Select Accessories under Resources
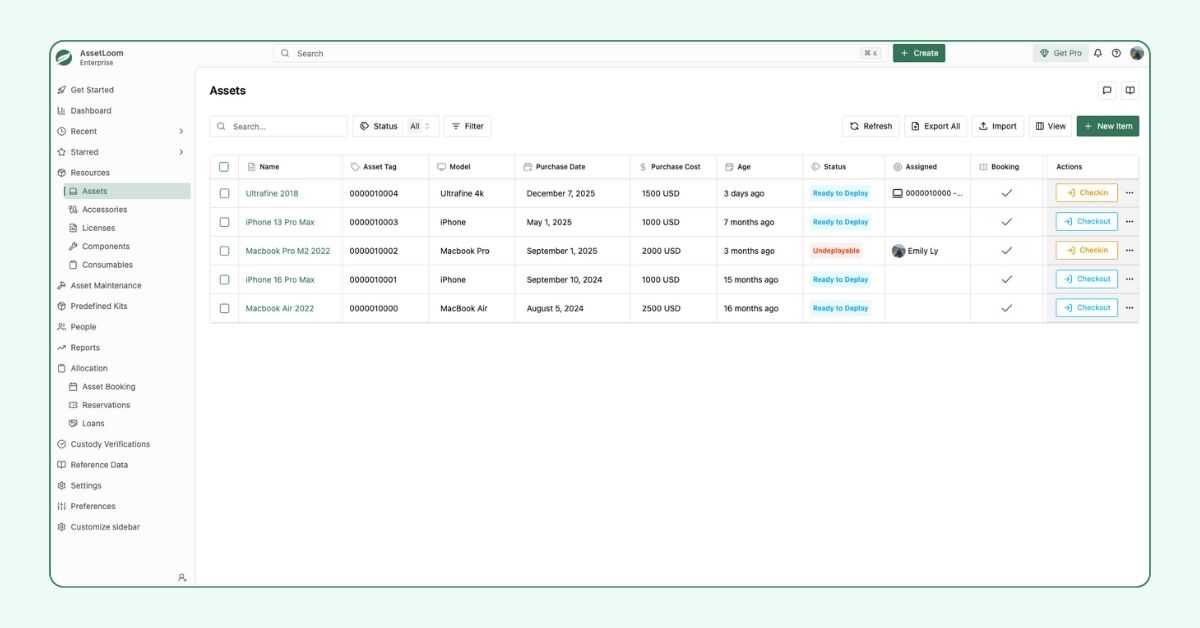This screenshot has height=628, width=1200. click(104, 210)
